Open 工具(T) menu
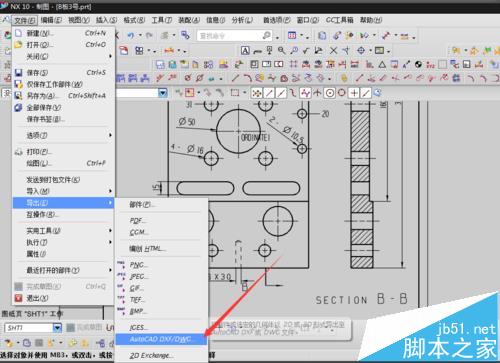 (162, 20)
